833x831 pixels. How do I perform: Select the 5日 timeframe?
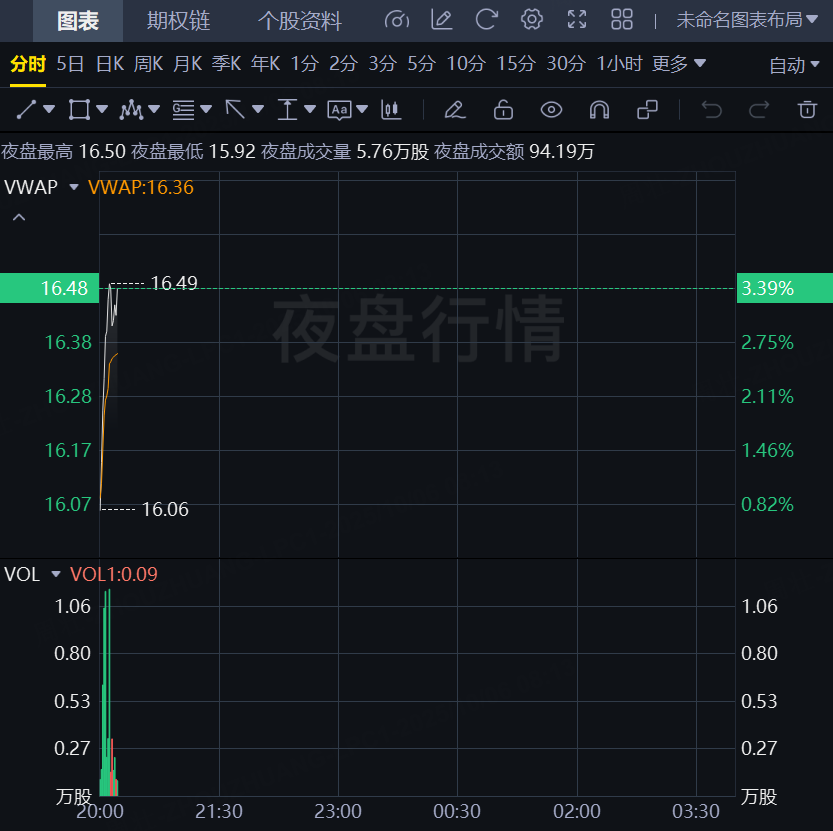pos(70,64)
